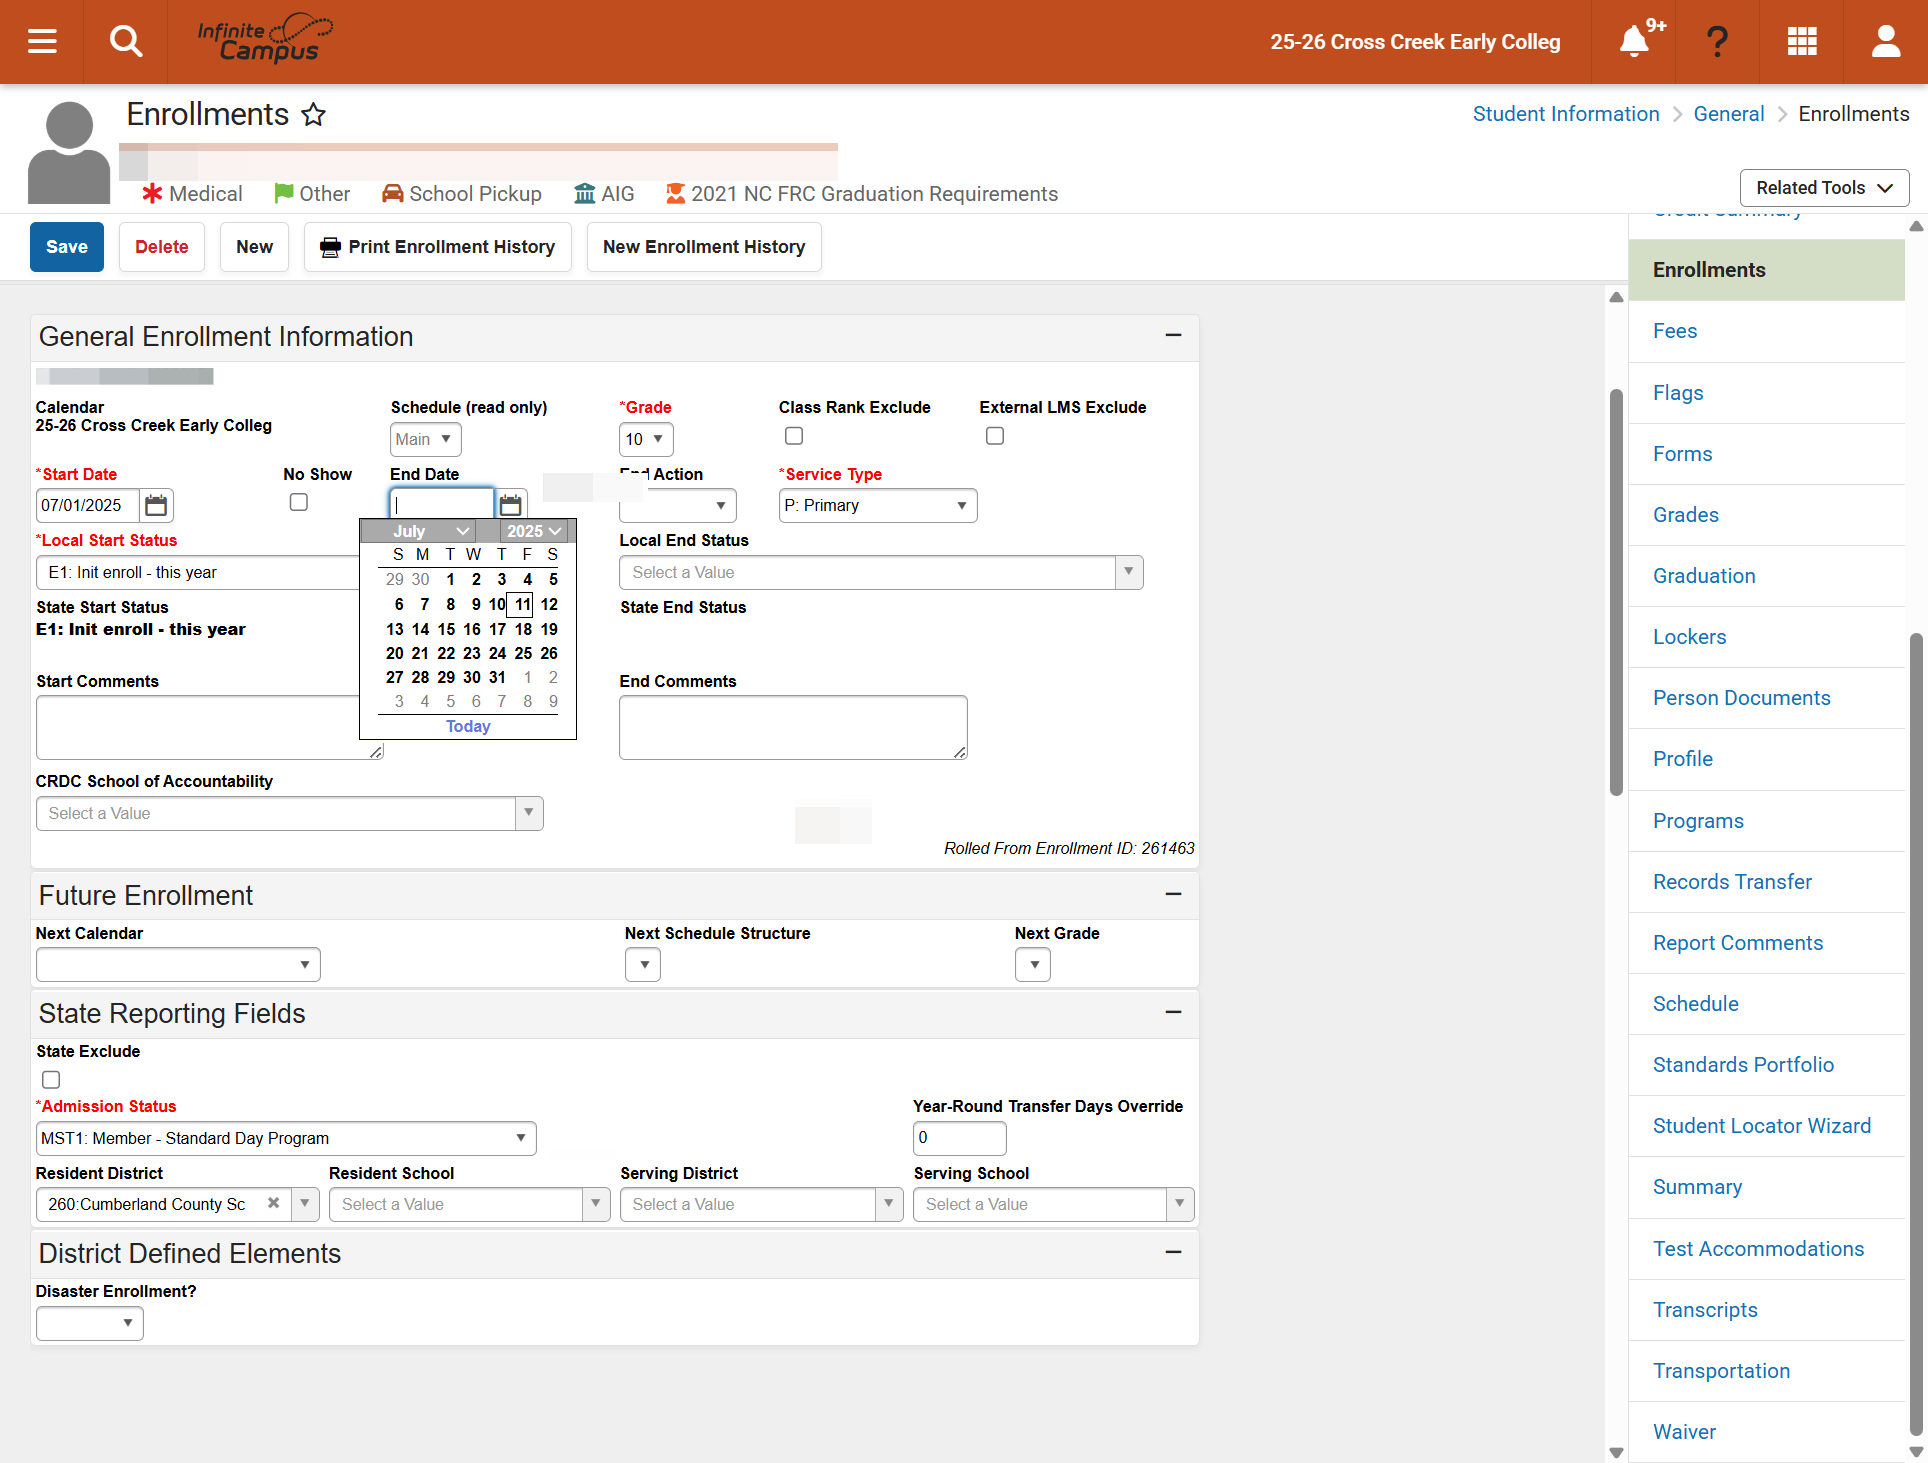This screenshot has height=1463, width=1928.
Task: Open the Related Tools dropdown
Action: click(1824, 188)
